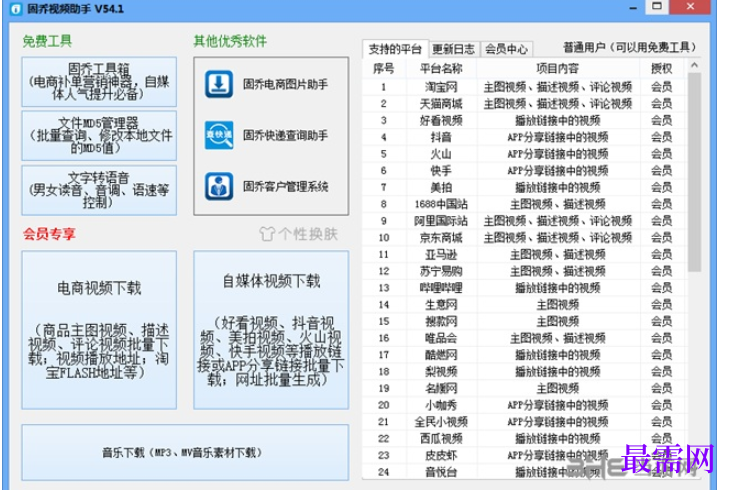Click the 项目内容 column header

[558, 69]
